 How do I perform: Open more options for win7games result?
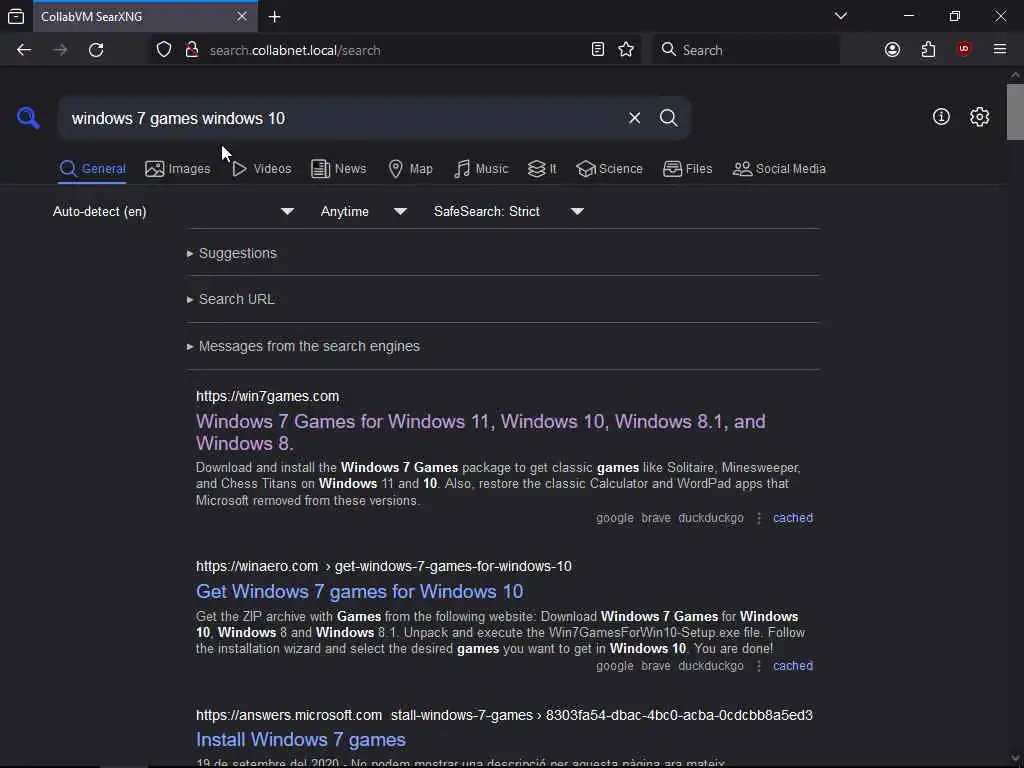click(758, 518)
